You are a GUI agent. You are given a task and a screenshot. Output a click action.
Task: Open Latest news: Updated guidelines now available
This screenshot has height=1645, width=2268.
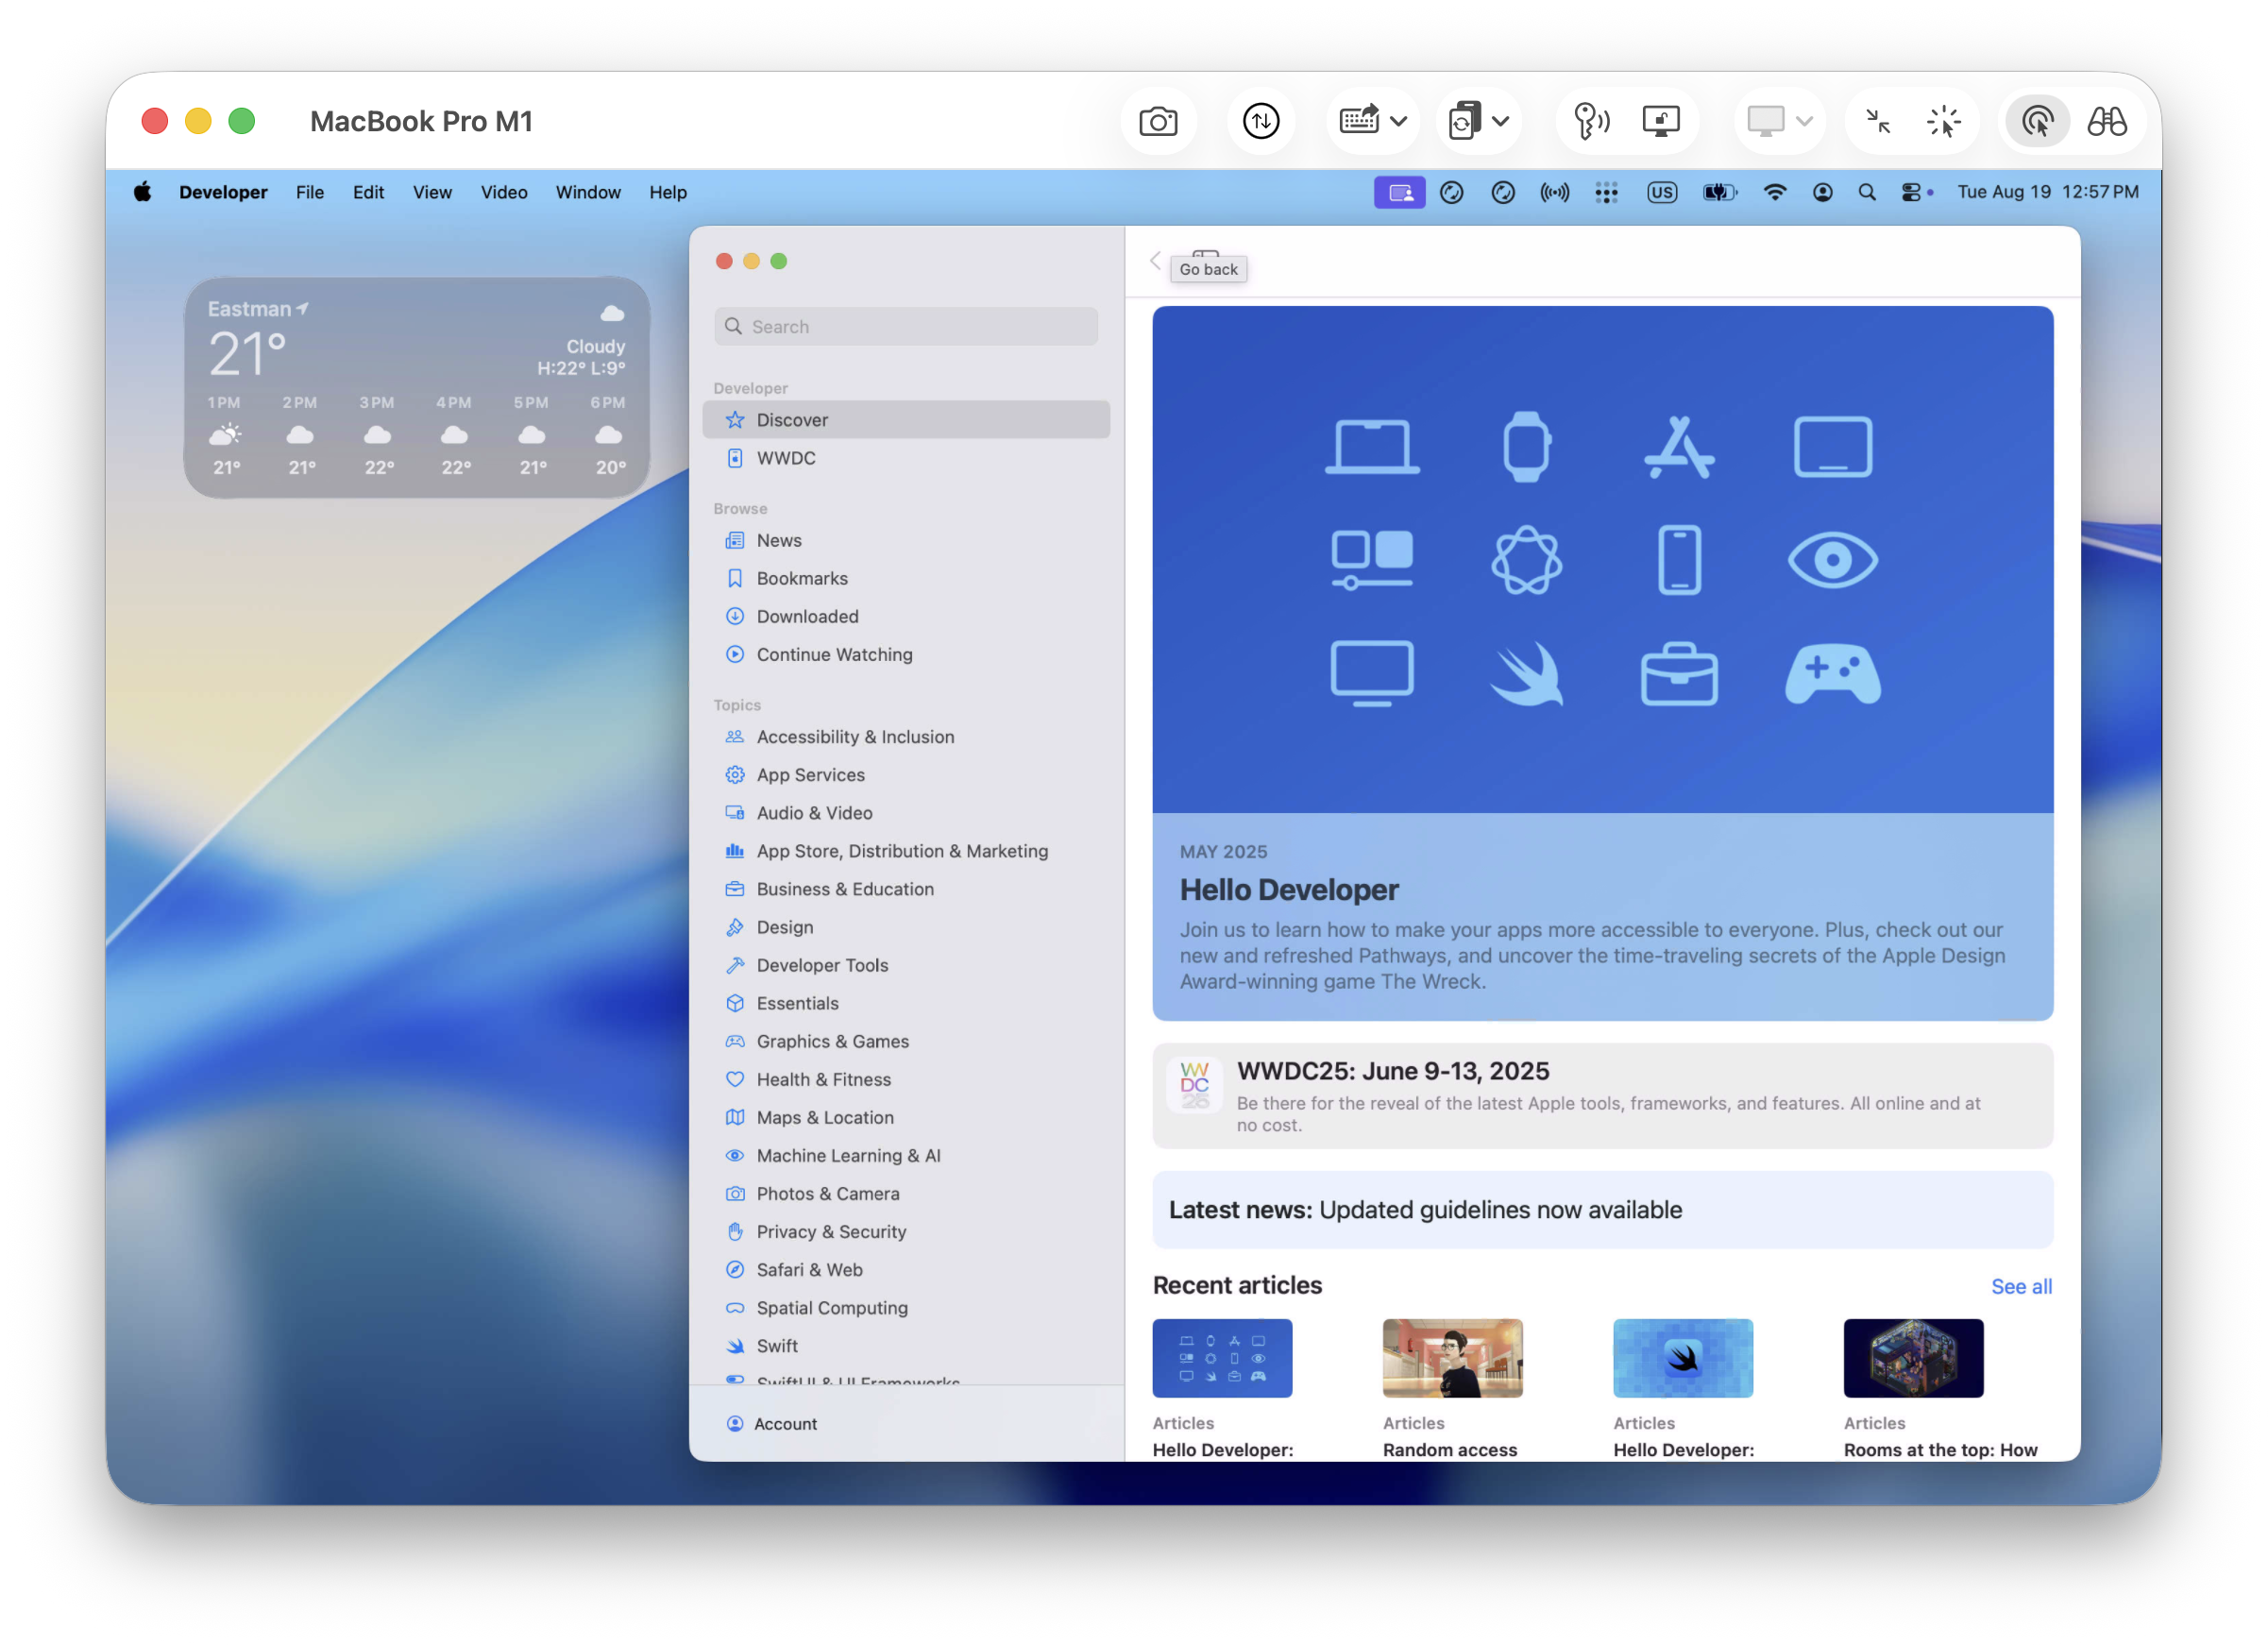[1602, 1210]
